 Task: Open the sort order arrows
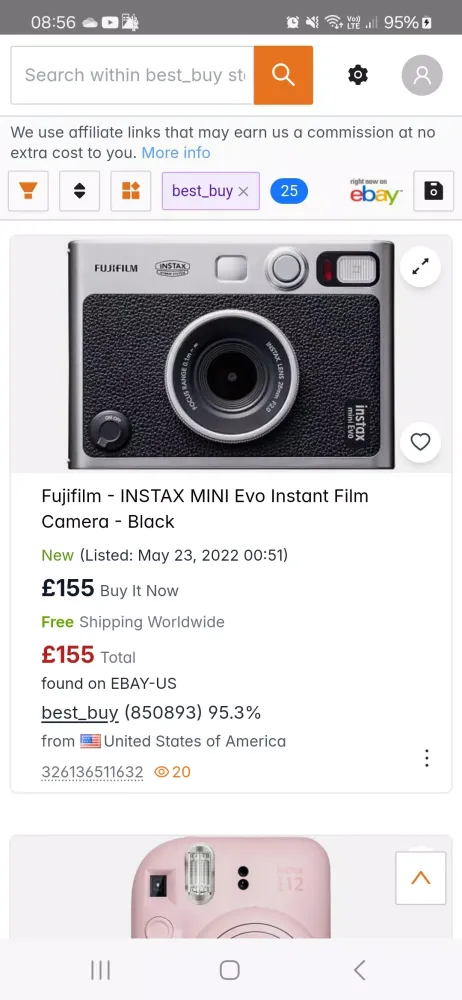(80, 191)
